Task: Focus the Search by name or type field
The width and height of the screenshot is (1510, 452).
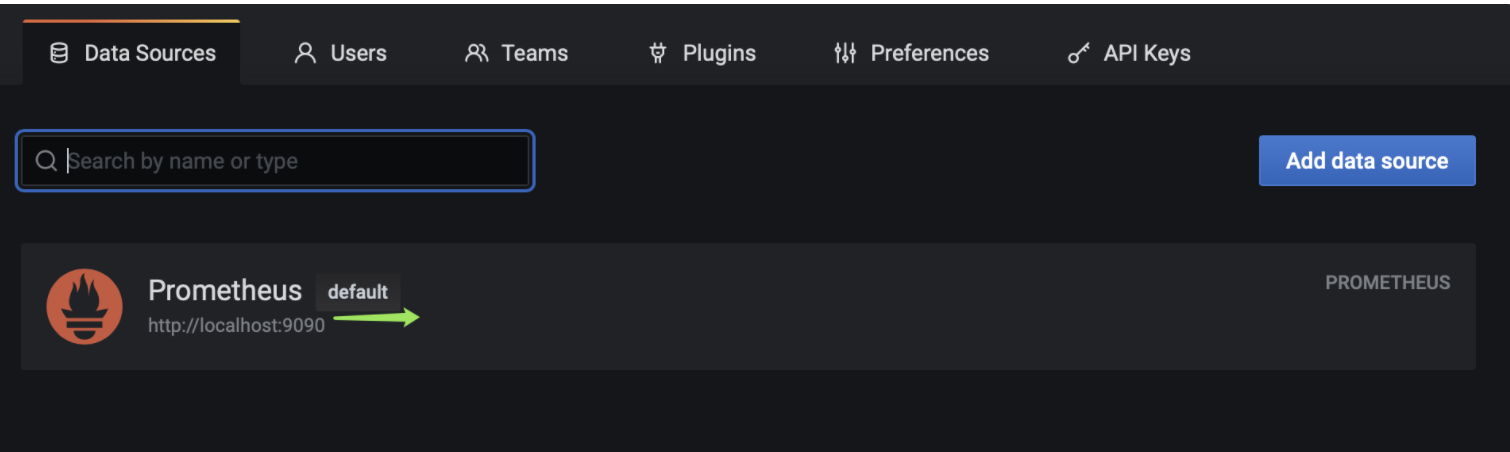Action: pyautogui.click(x=275, y=161)
